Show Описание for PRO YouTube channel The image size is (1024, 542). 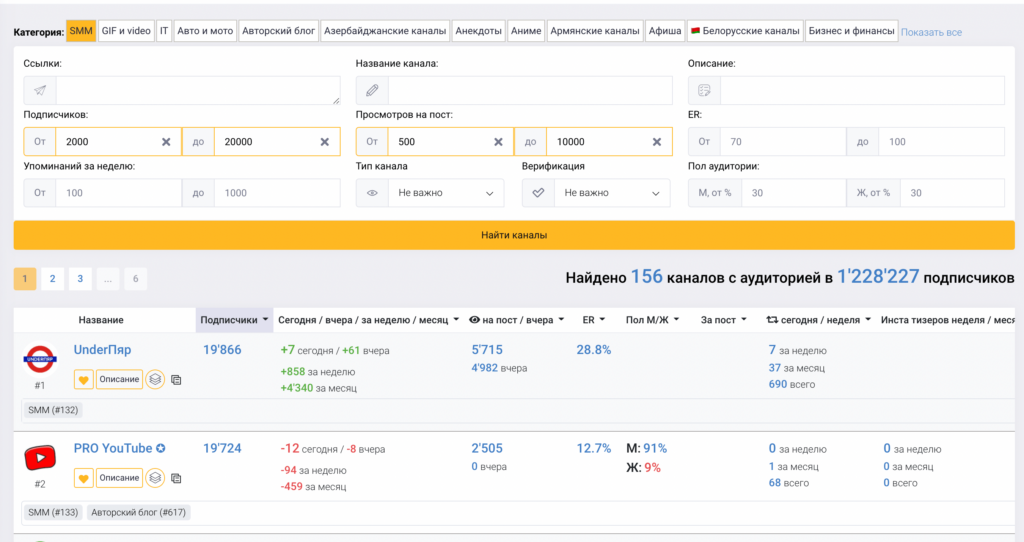120,478
